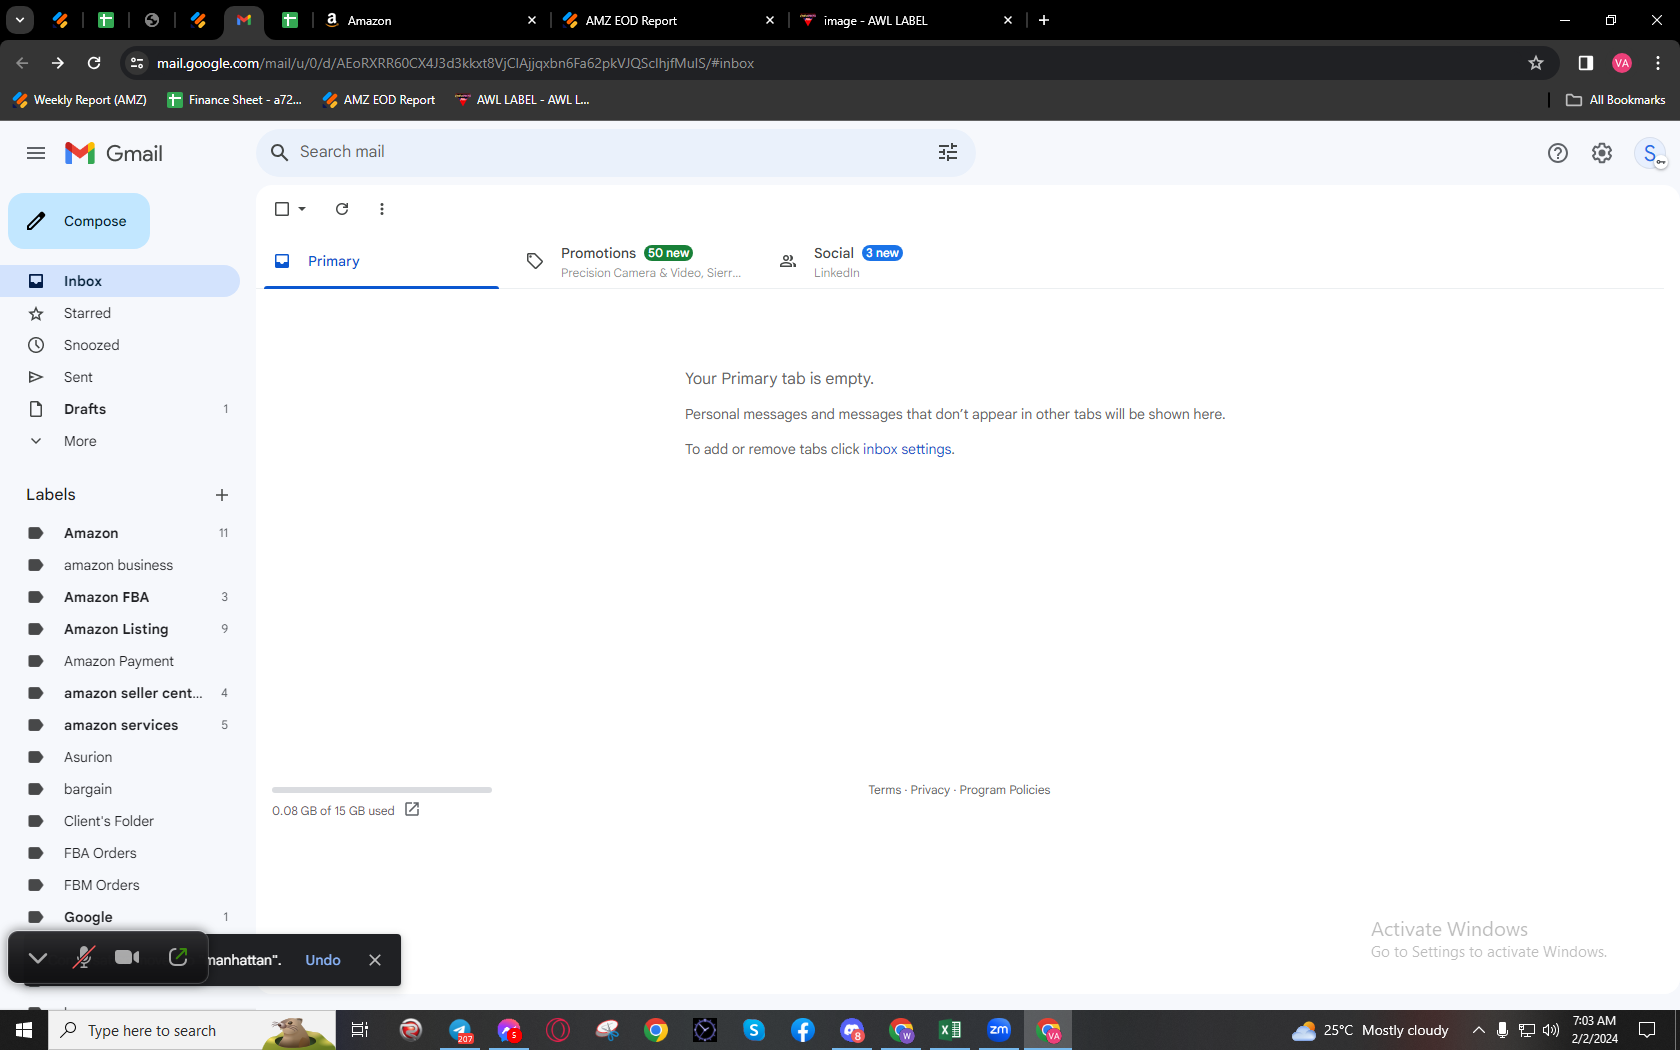Open Gmail settings gear

[x=1602, y=153]
